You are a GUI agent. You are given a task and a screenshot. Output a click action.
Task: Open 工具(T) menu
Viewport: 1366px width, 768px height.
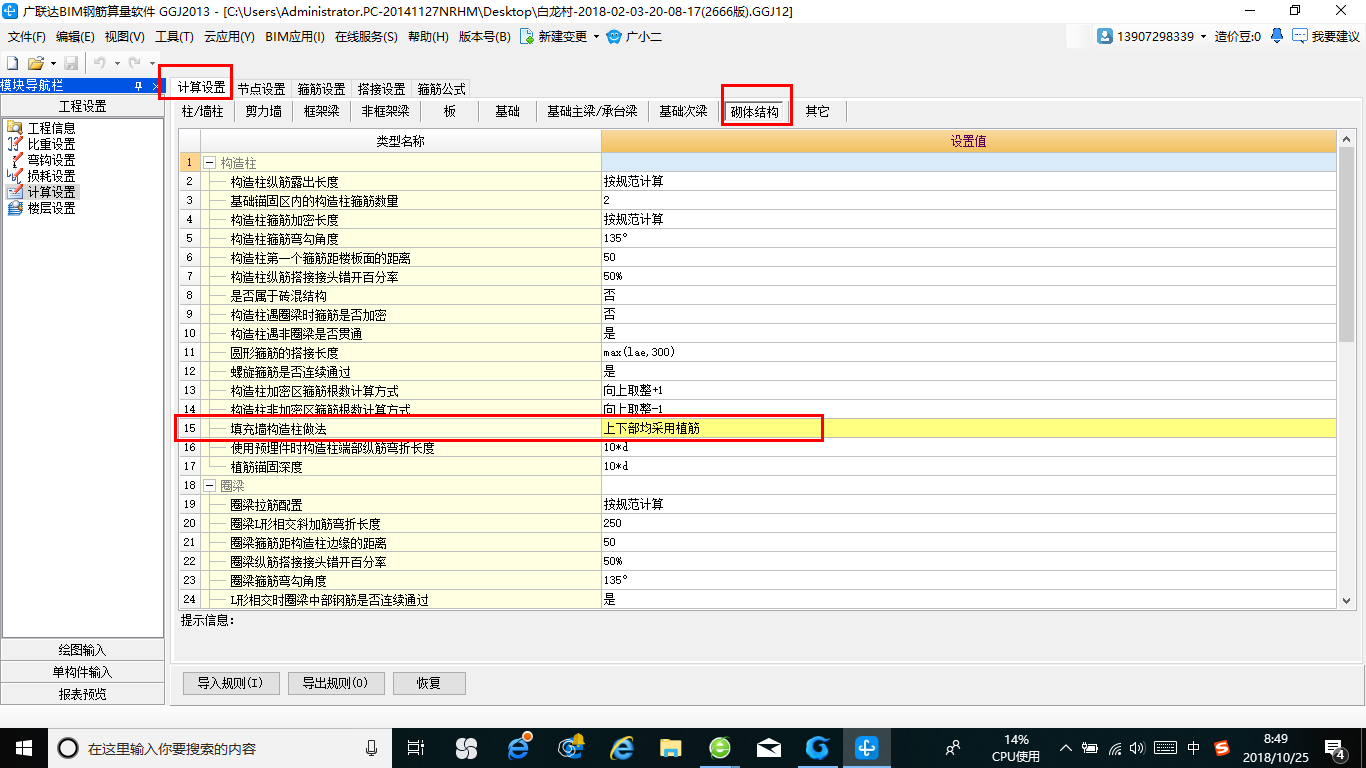[174, 36]
